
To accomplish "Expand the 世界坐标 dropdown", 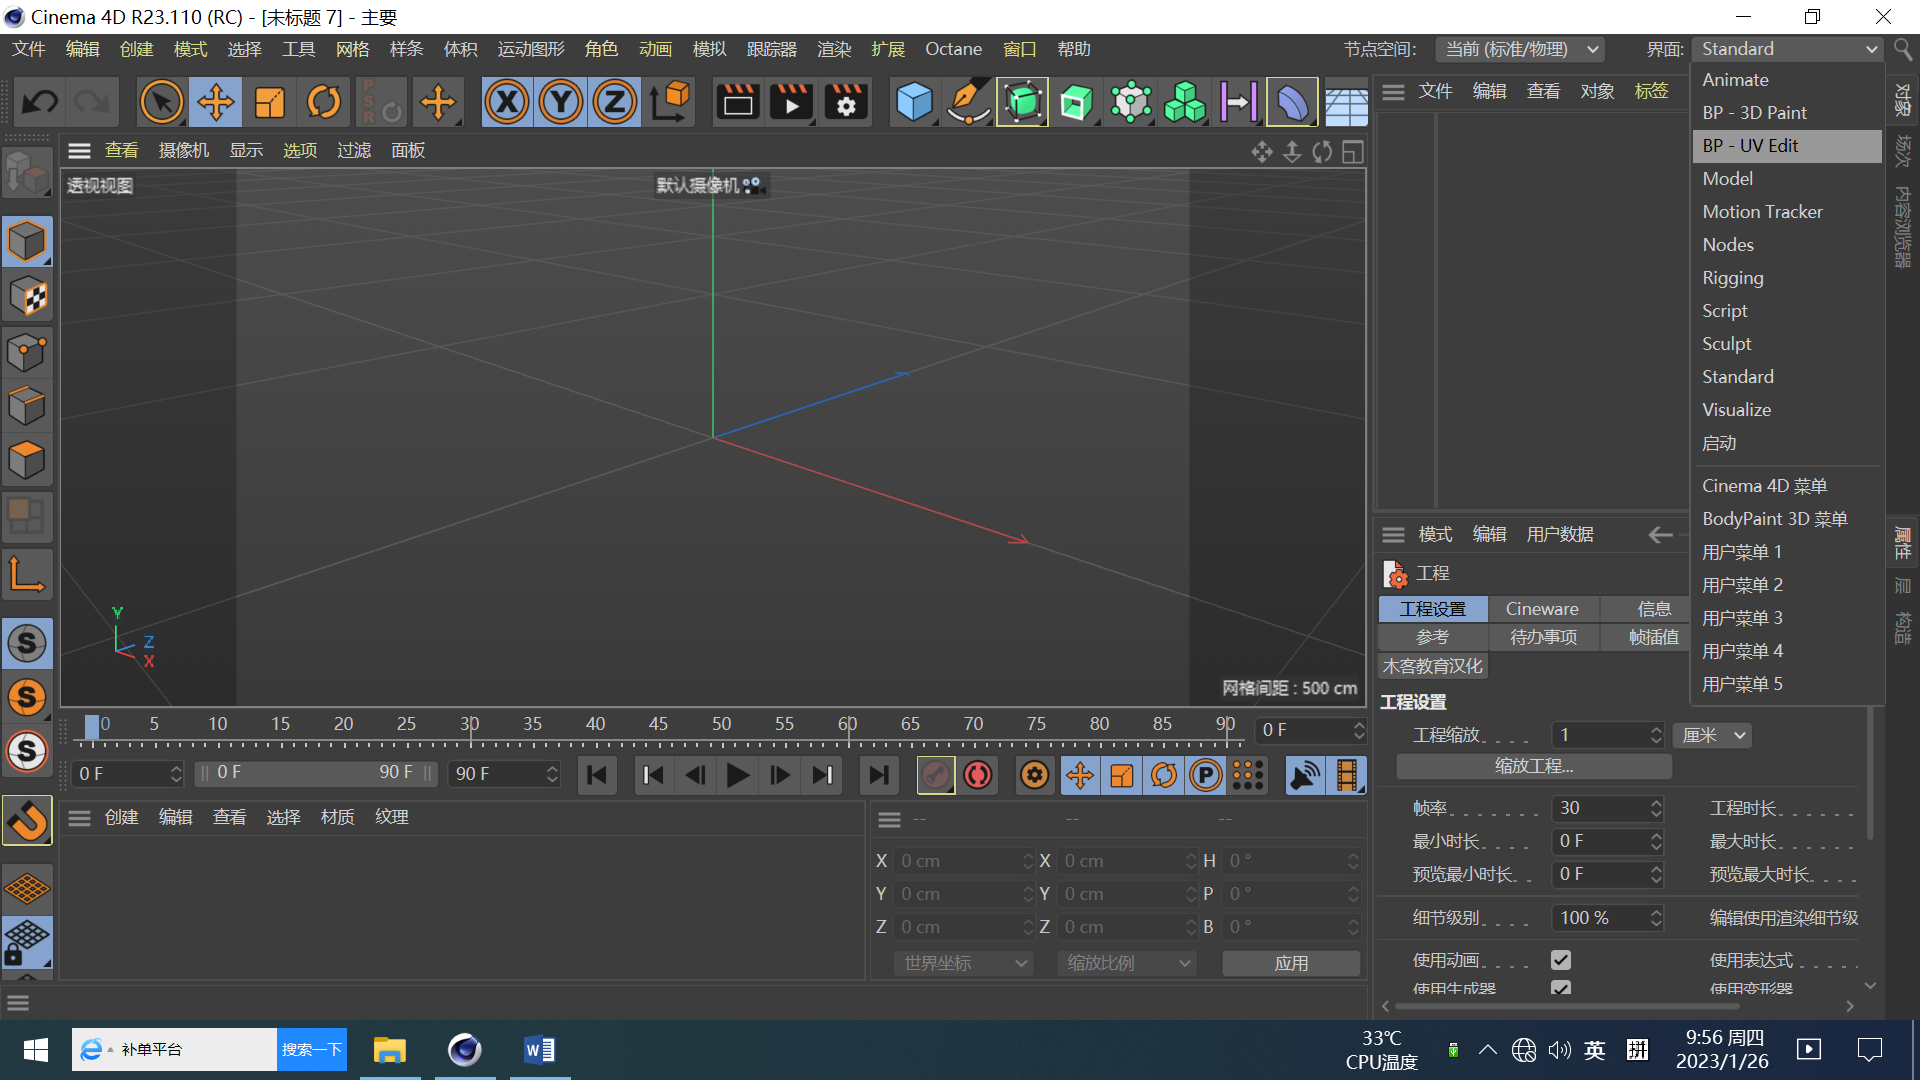I will 965,963.
